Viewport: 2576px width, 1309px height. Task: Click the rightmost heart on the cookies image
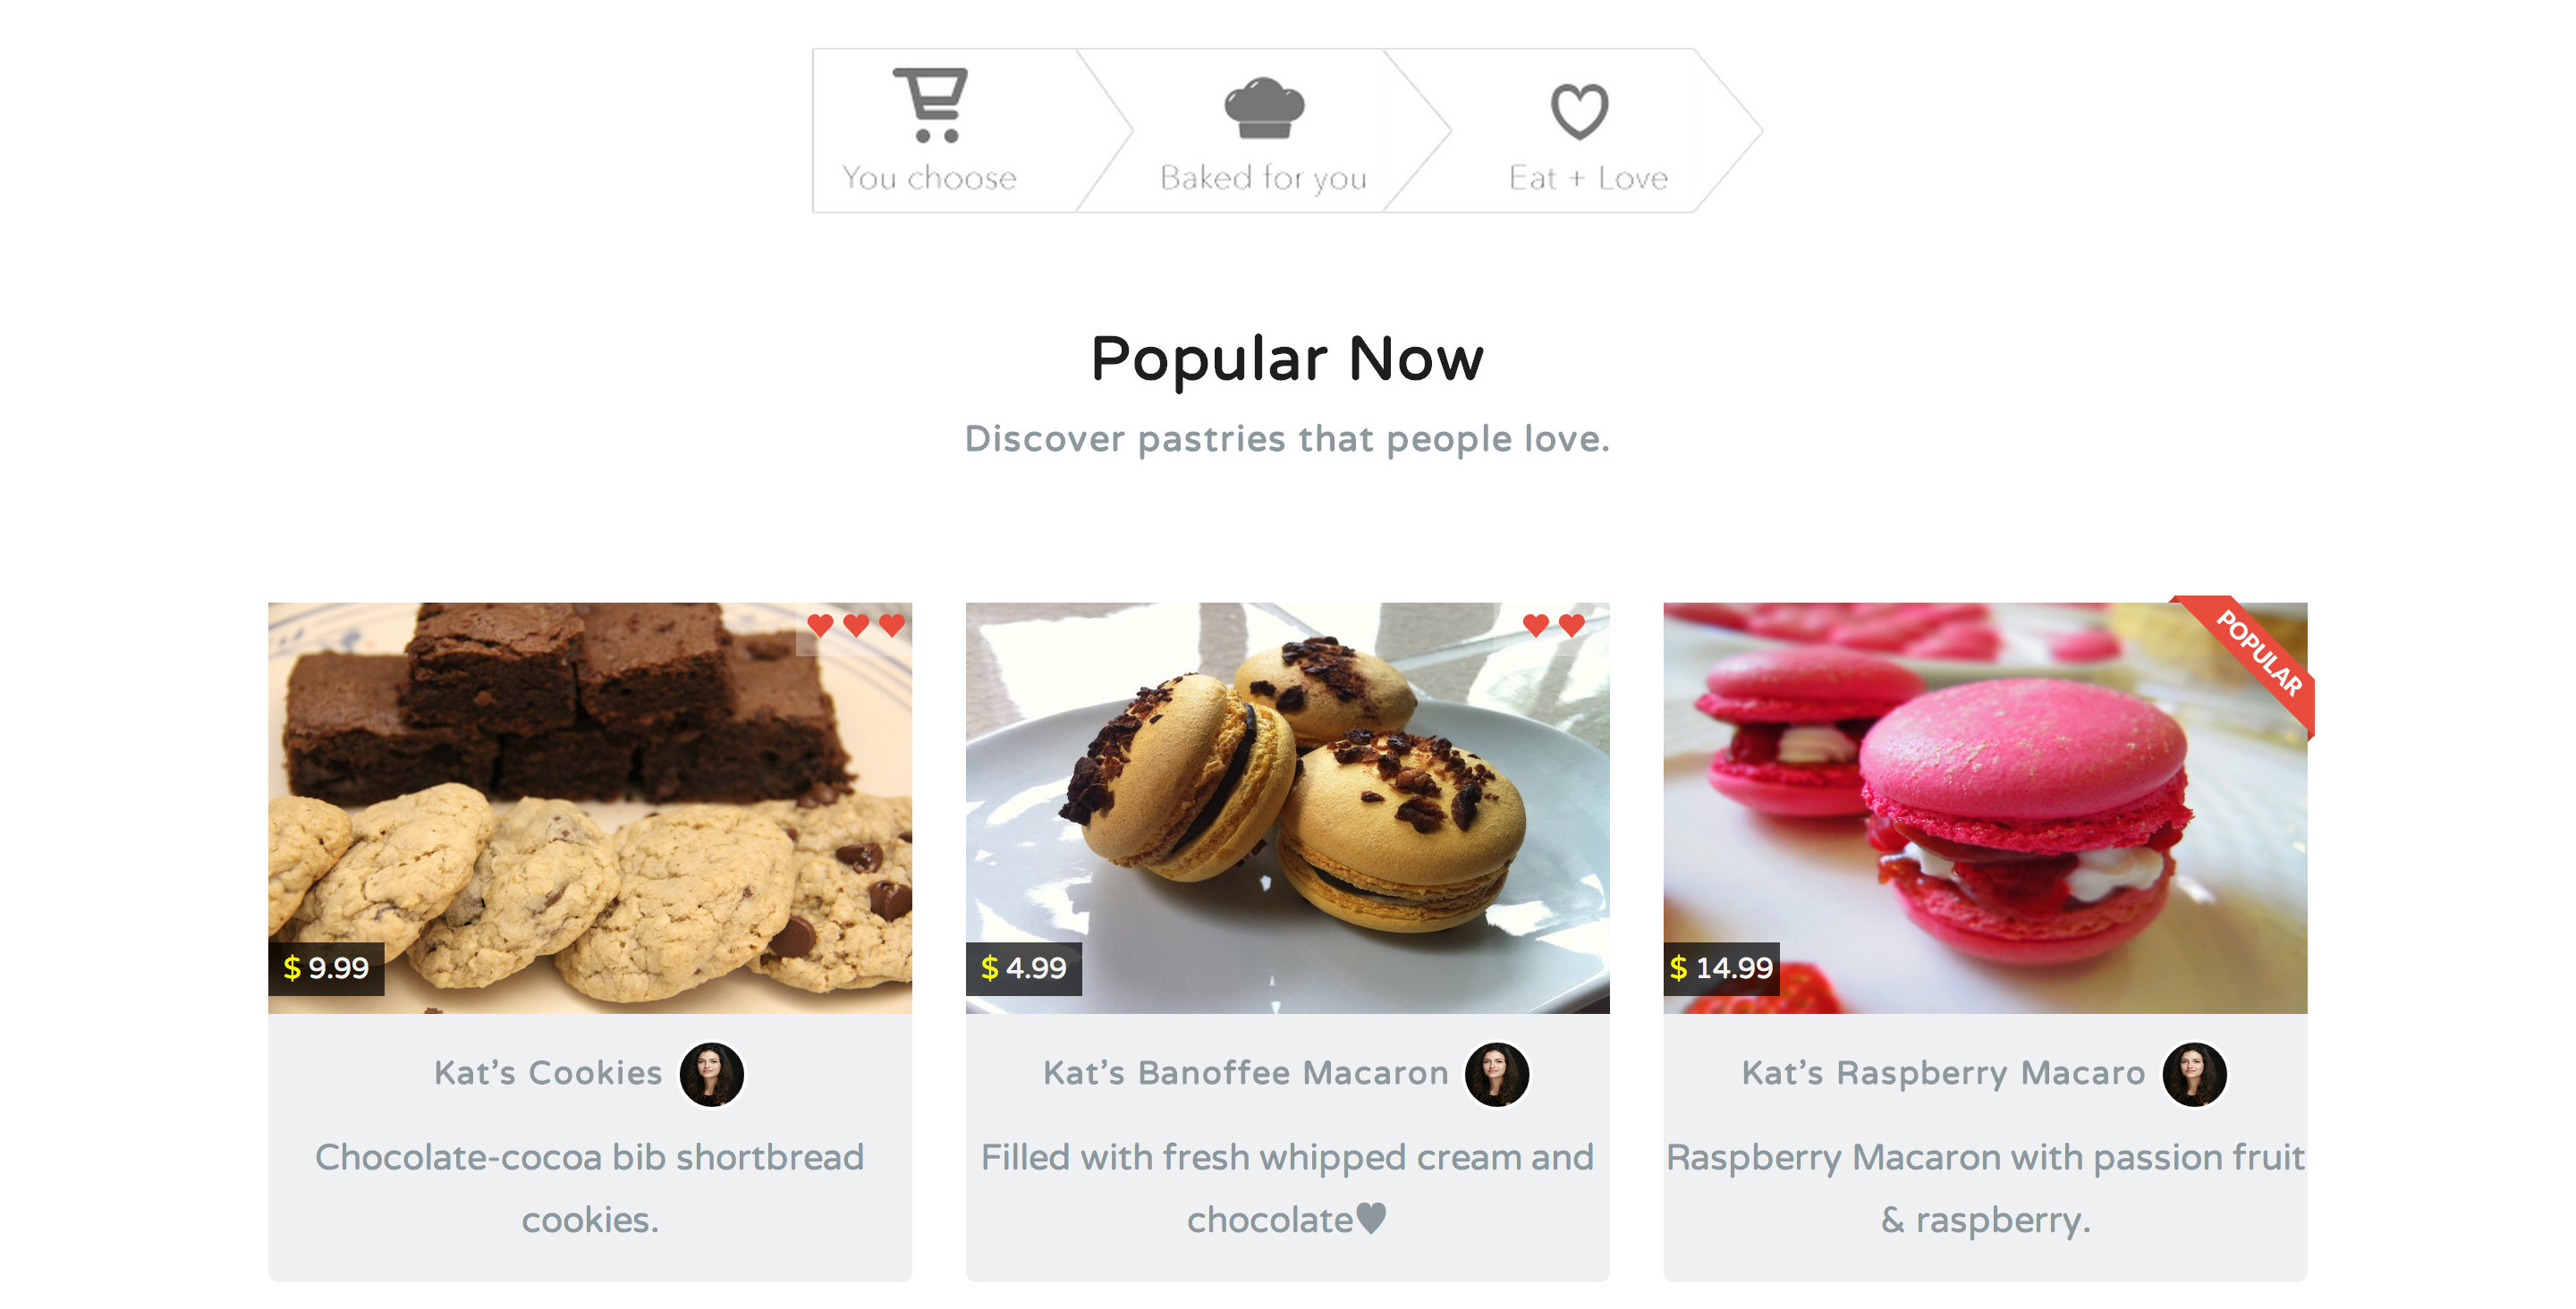[x=891, y=625]
